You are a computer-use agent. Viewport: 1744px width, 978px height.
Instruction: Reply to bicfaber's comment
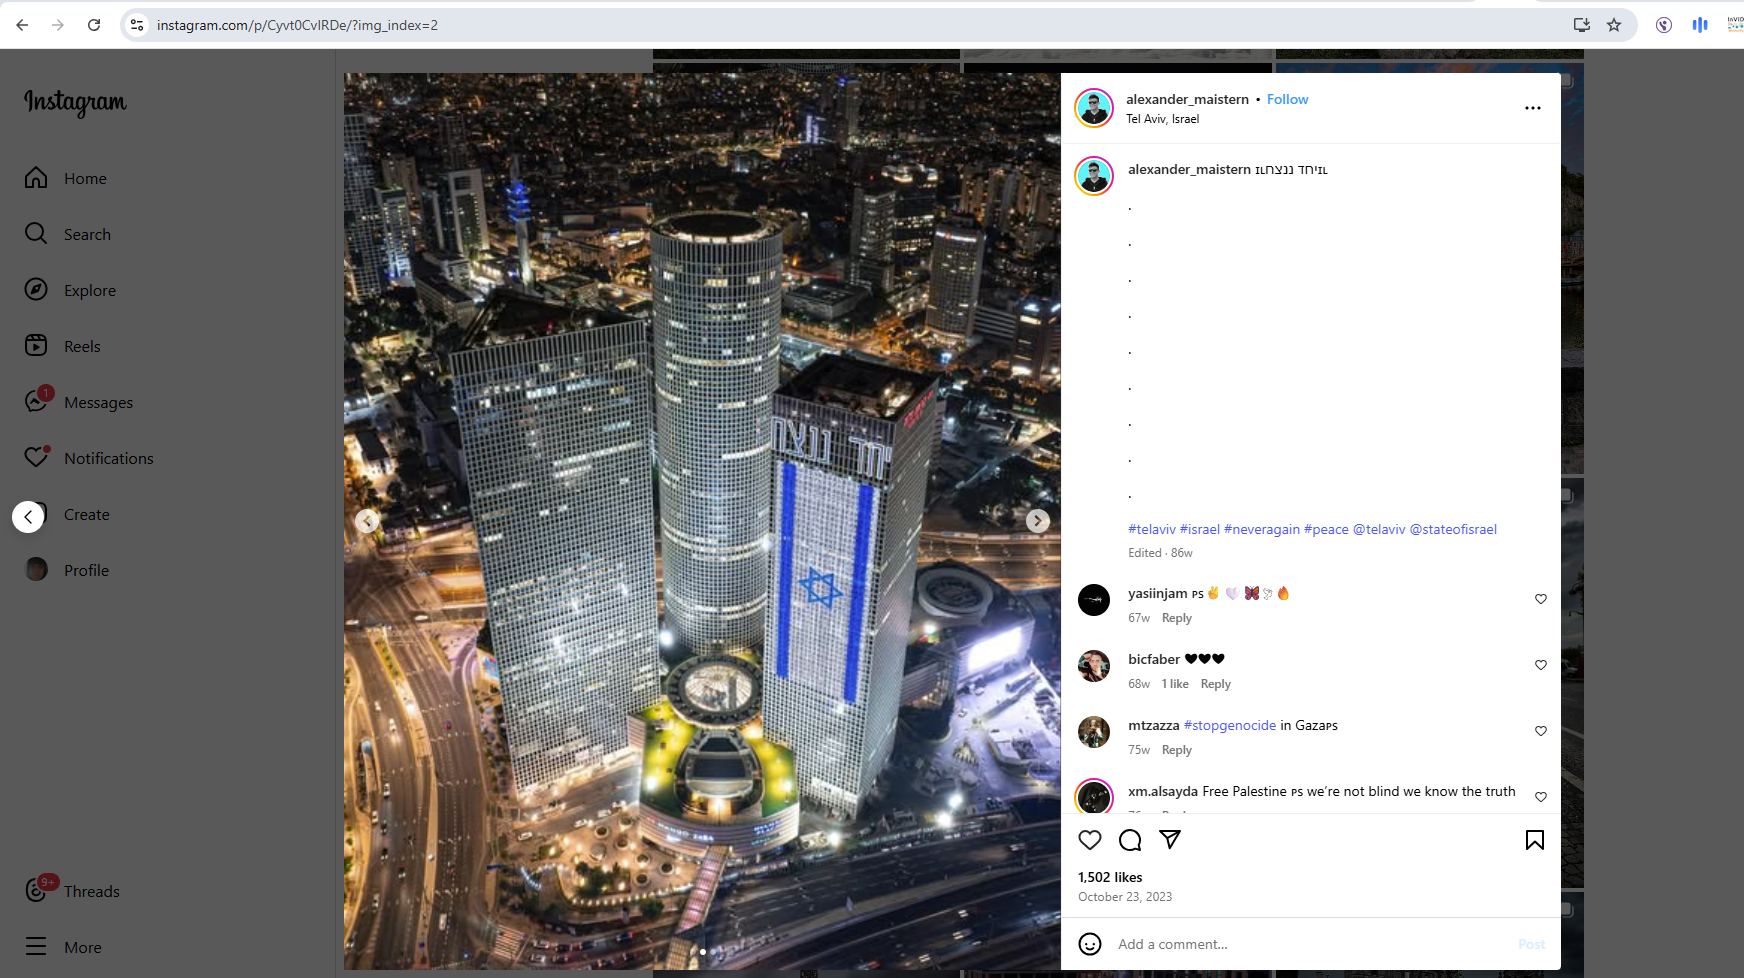(x=1216, y=684)
